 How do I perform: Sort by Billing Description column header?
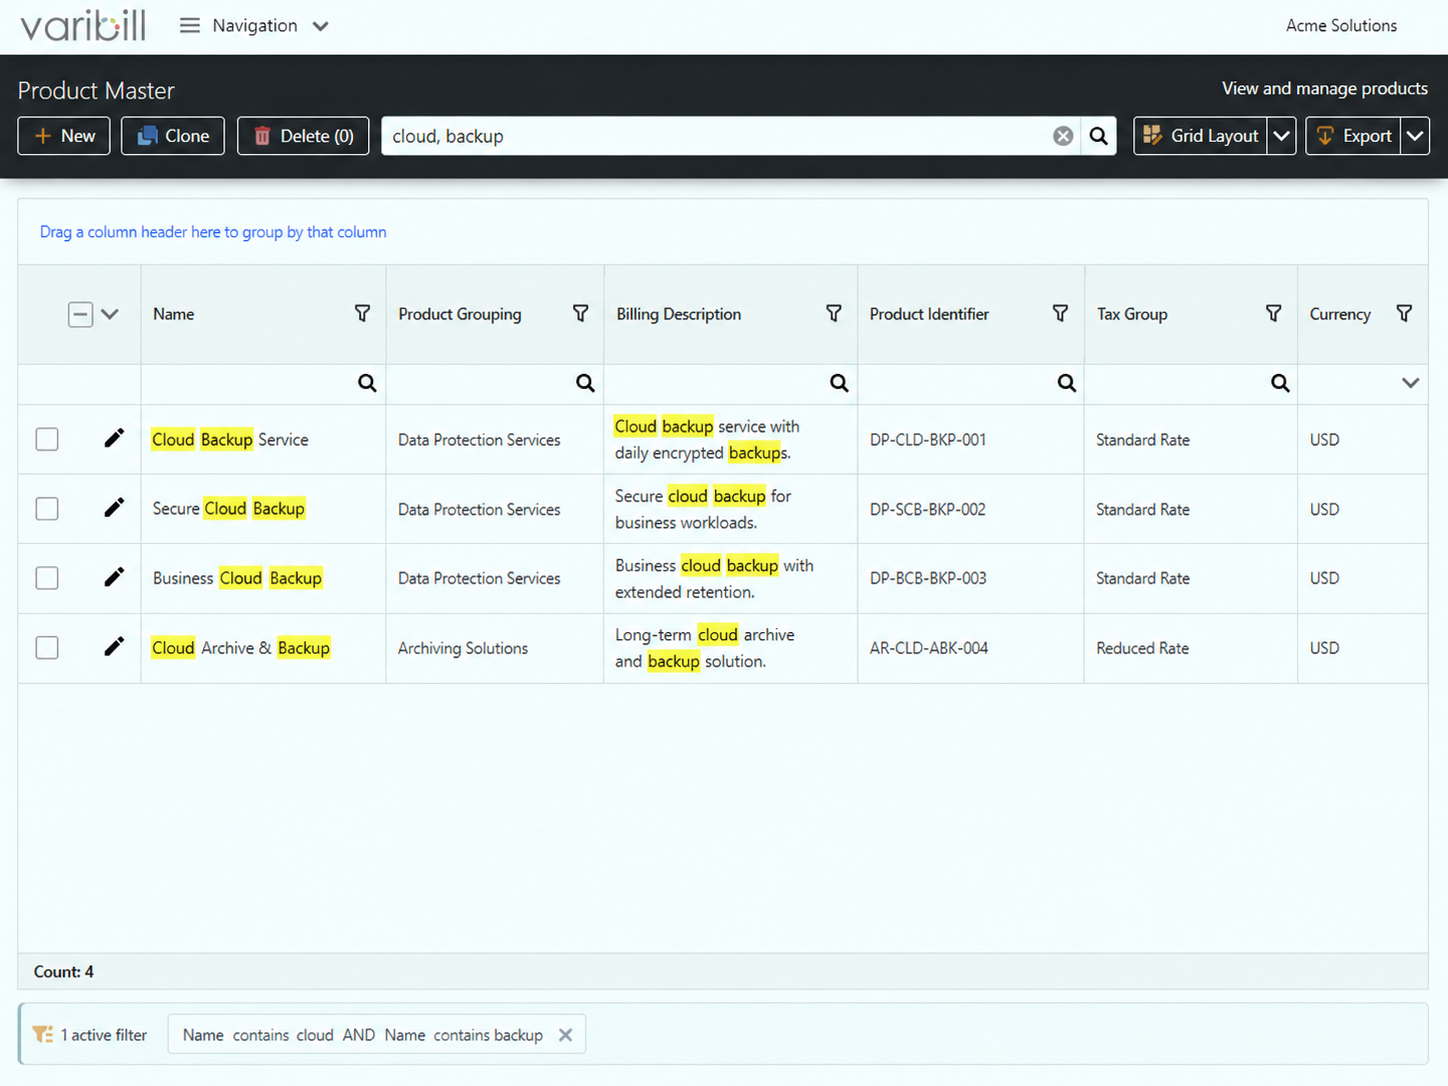tap(679, 314)
